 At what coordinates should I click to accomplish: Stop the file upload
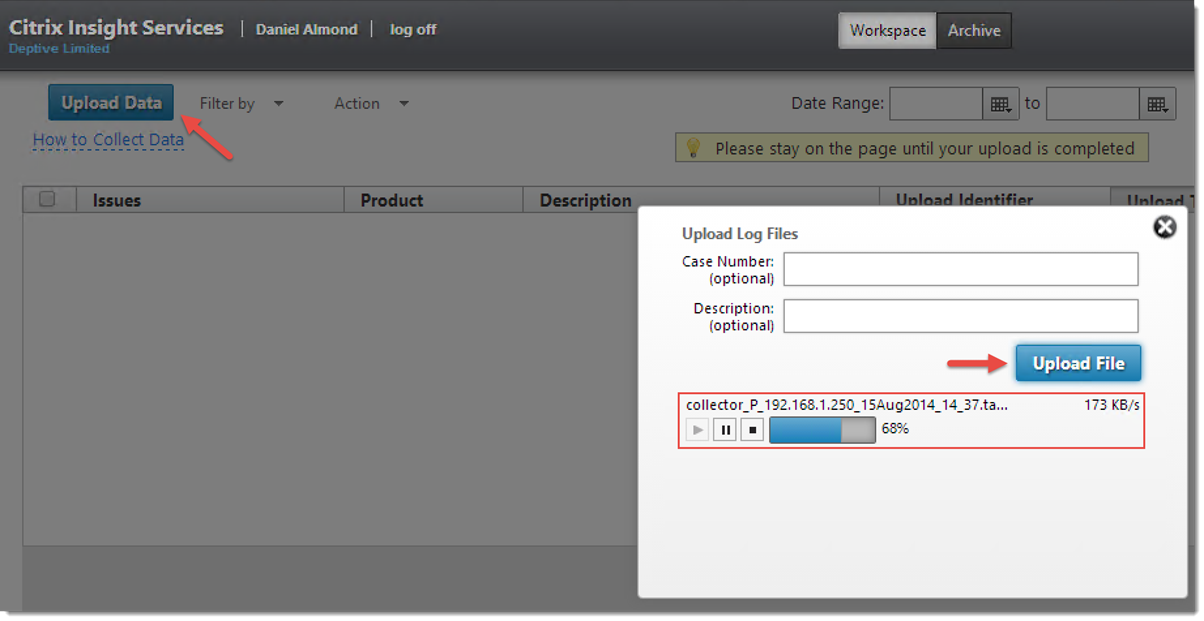753,430
